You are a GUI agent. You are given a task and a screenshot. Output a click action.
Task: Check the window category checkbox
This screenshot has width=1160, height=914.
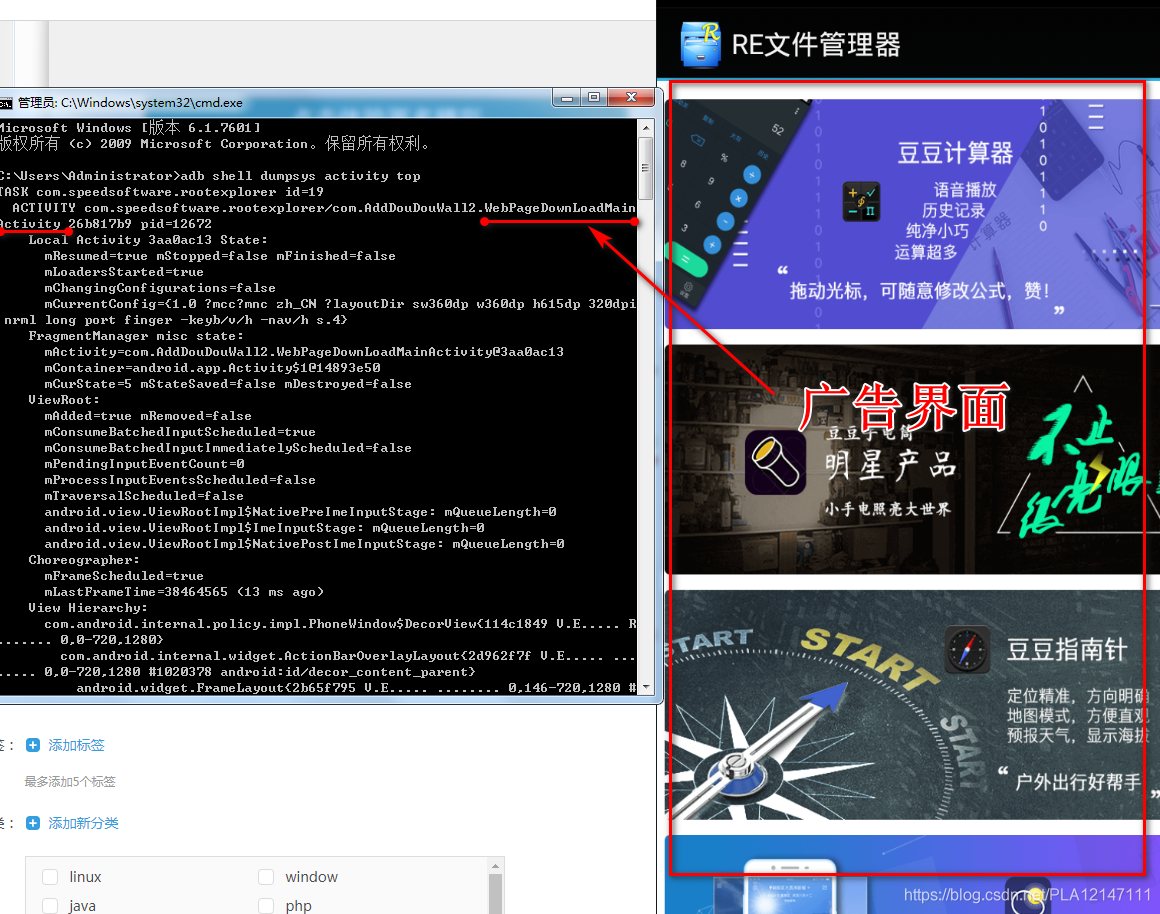pos(266,877)
